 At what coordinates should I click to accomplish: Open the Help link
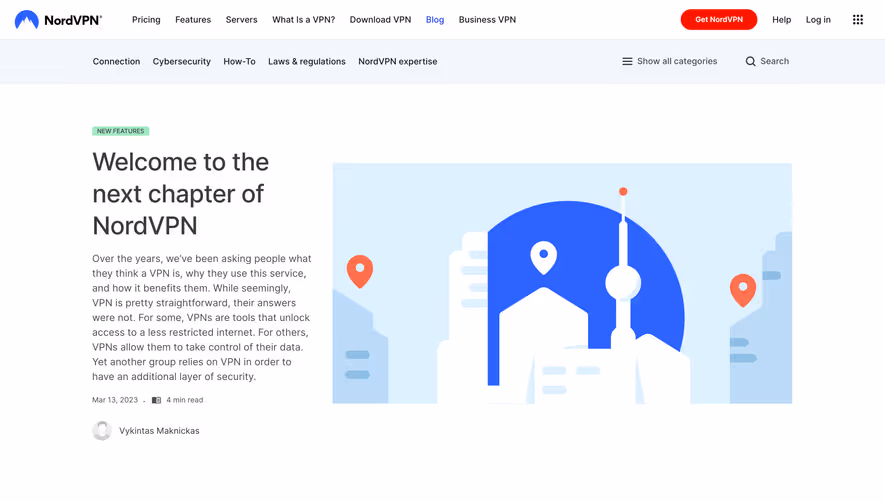pos(782,20)
